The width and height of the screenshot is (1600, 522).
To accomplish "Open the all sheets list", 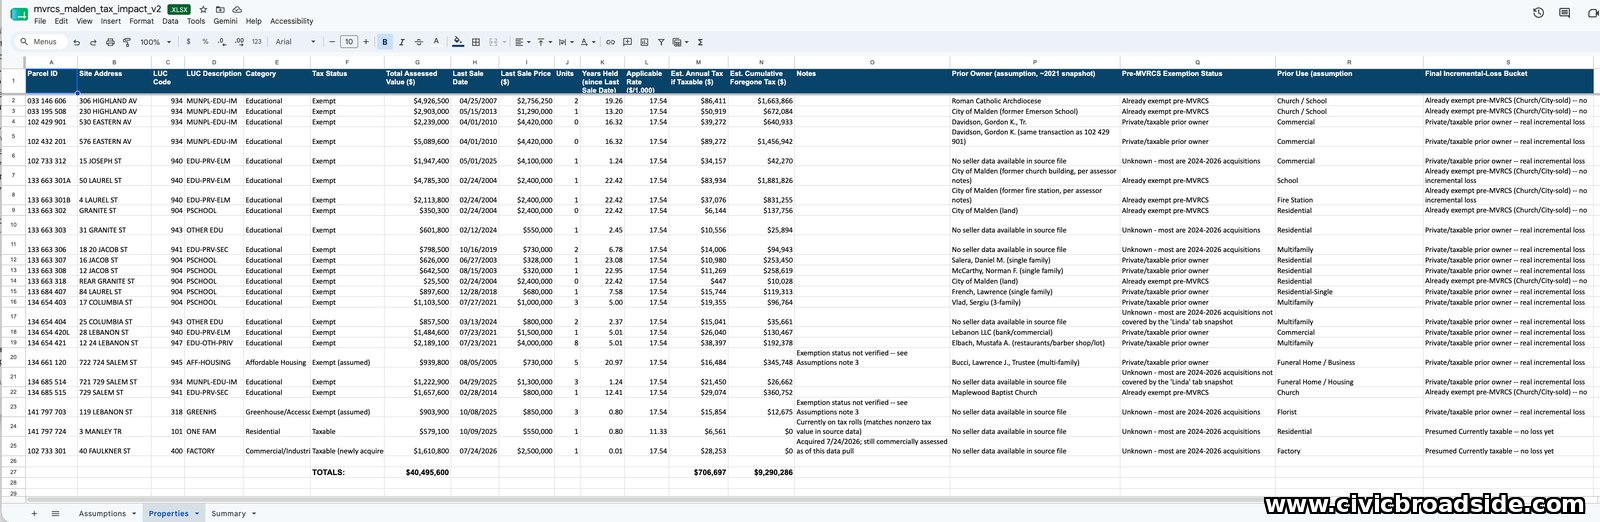I will 55,513.
